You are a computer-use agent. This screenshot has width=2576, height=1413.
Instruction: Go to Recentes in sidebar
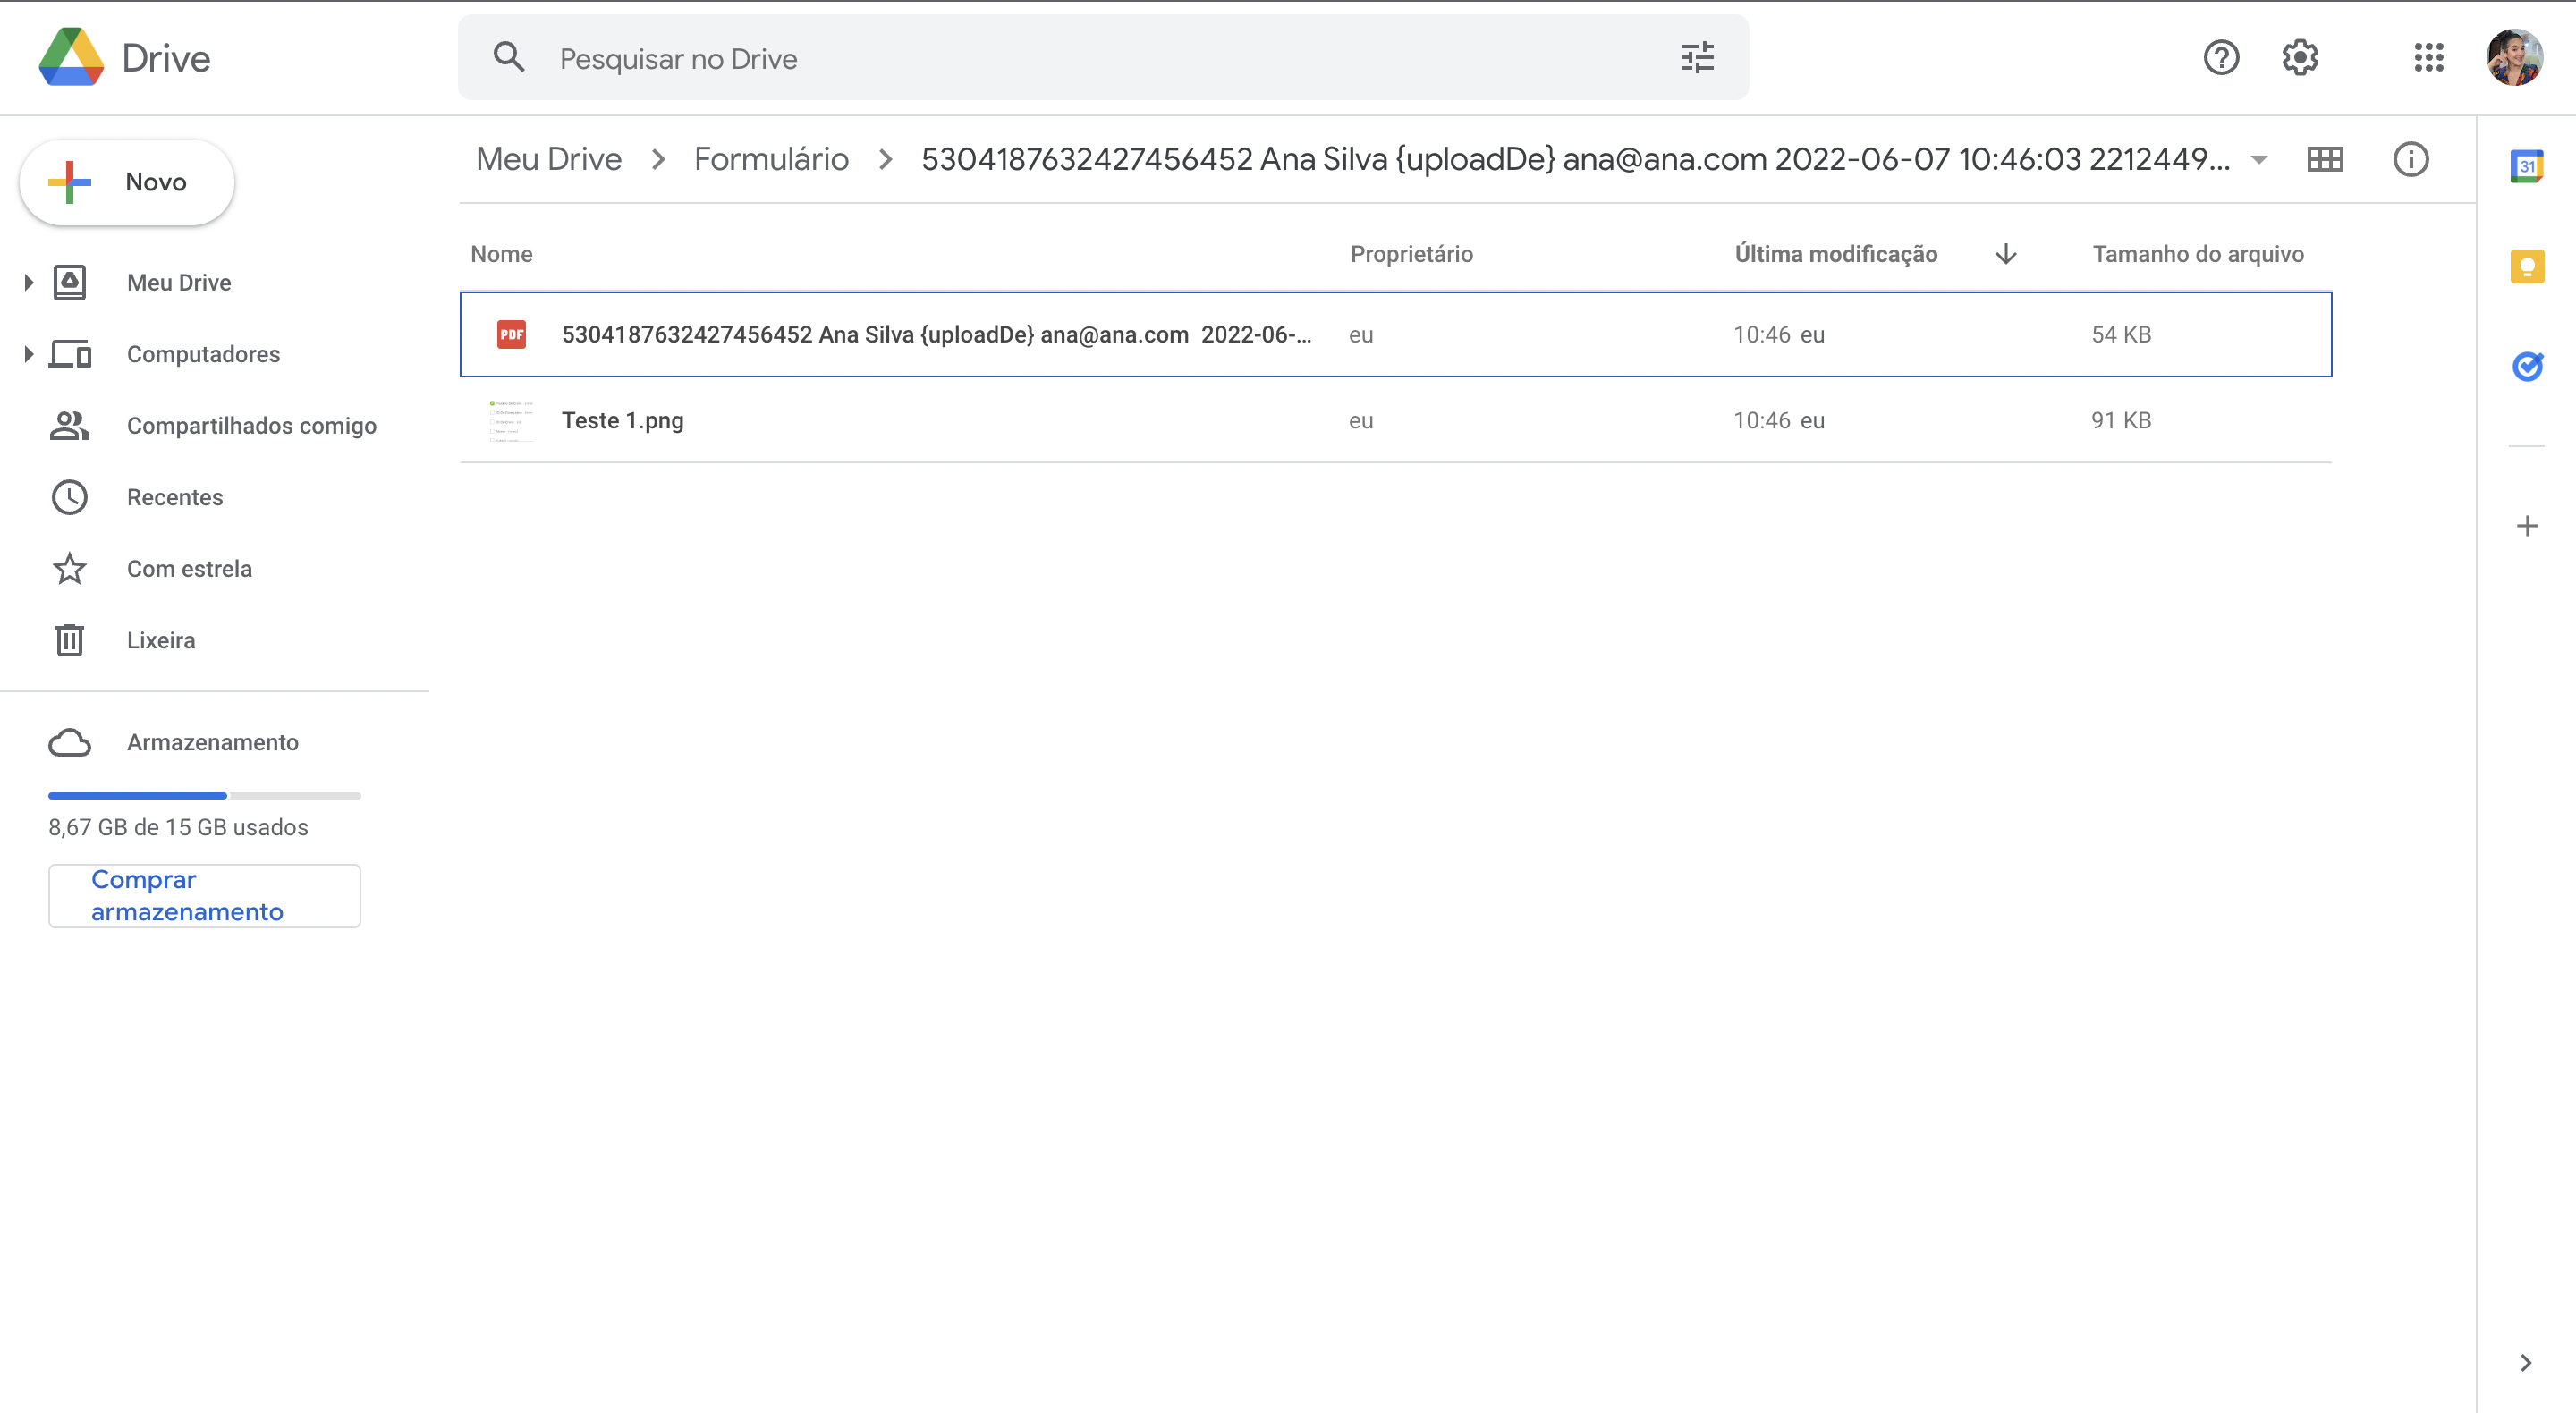click(175, 497)
